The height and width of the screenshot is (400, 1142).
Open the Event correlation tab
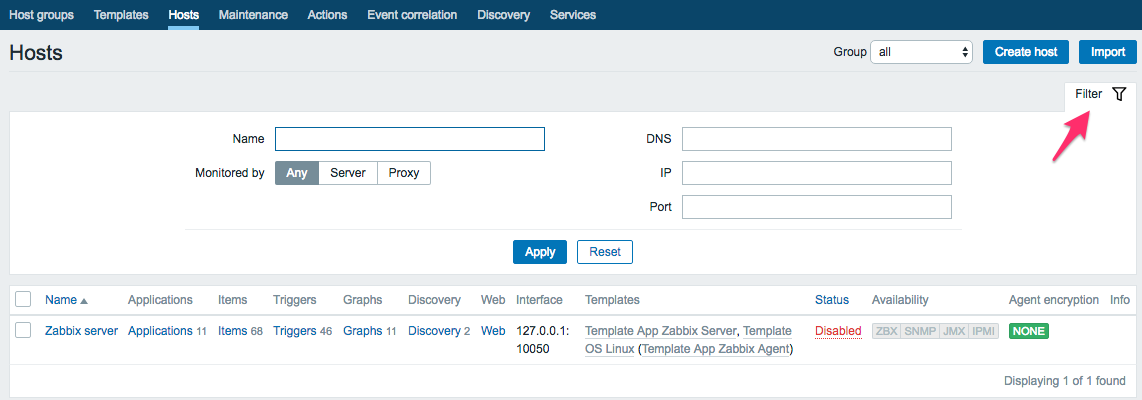[x=412, y=15]
